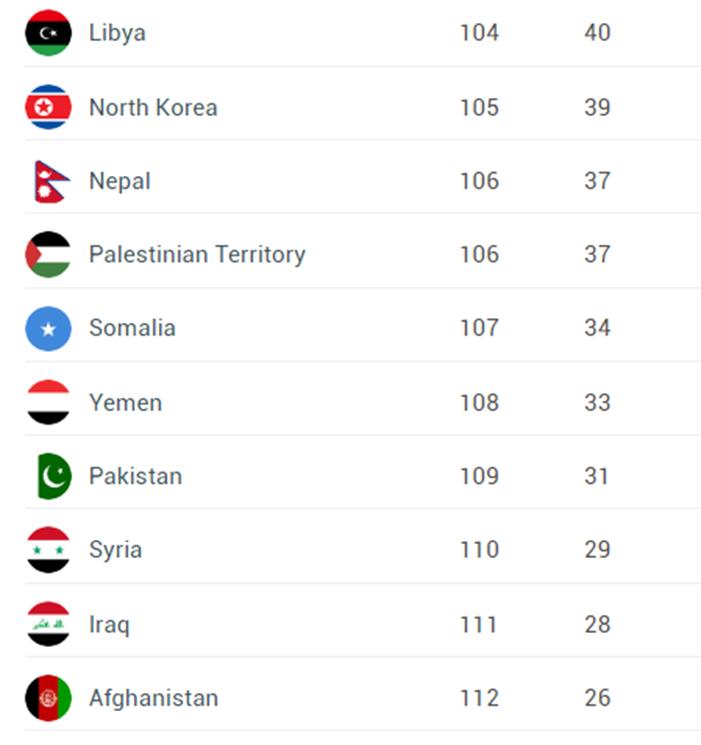Viewport: 701px width, 745px height.
Task: Click the Afghanistan flag icon
Action: (x=48, y=698)
